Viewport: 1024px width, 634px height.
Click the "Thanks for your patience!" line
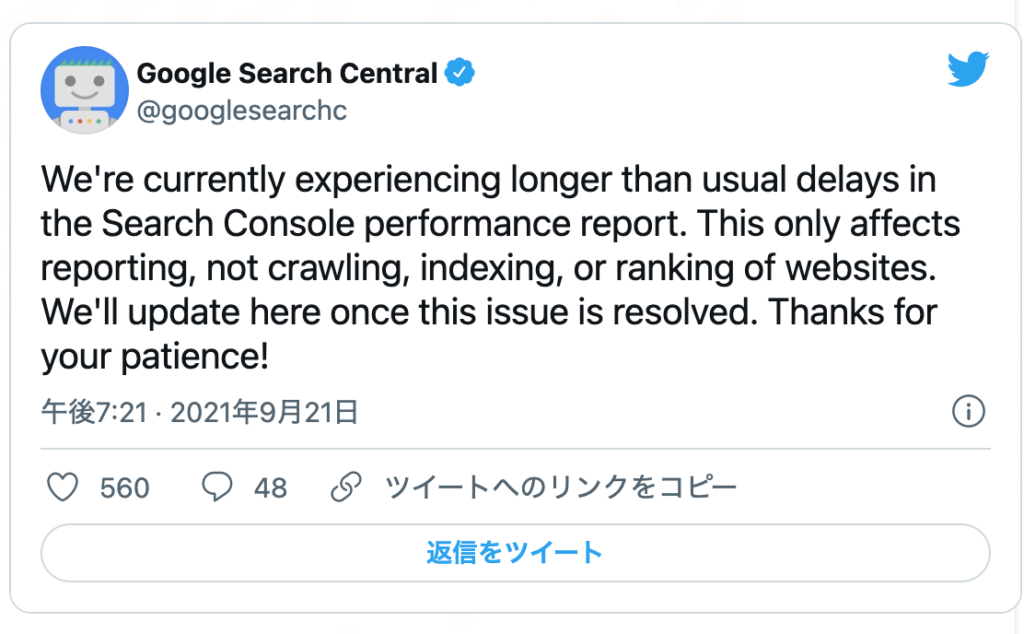pyautogui.click(x=489, y=334)
